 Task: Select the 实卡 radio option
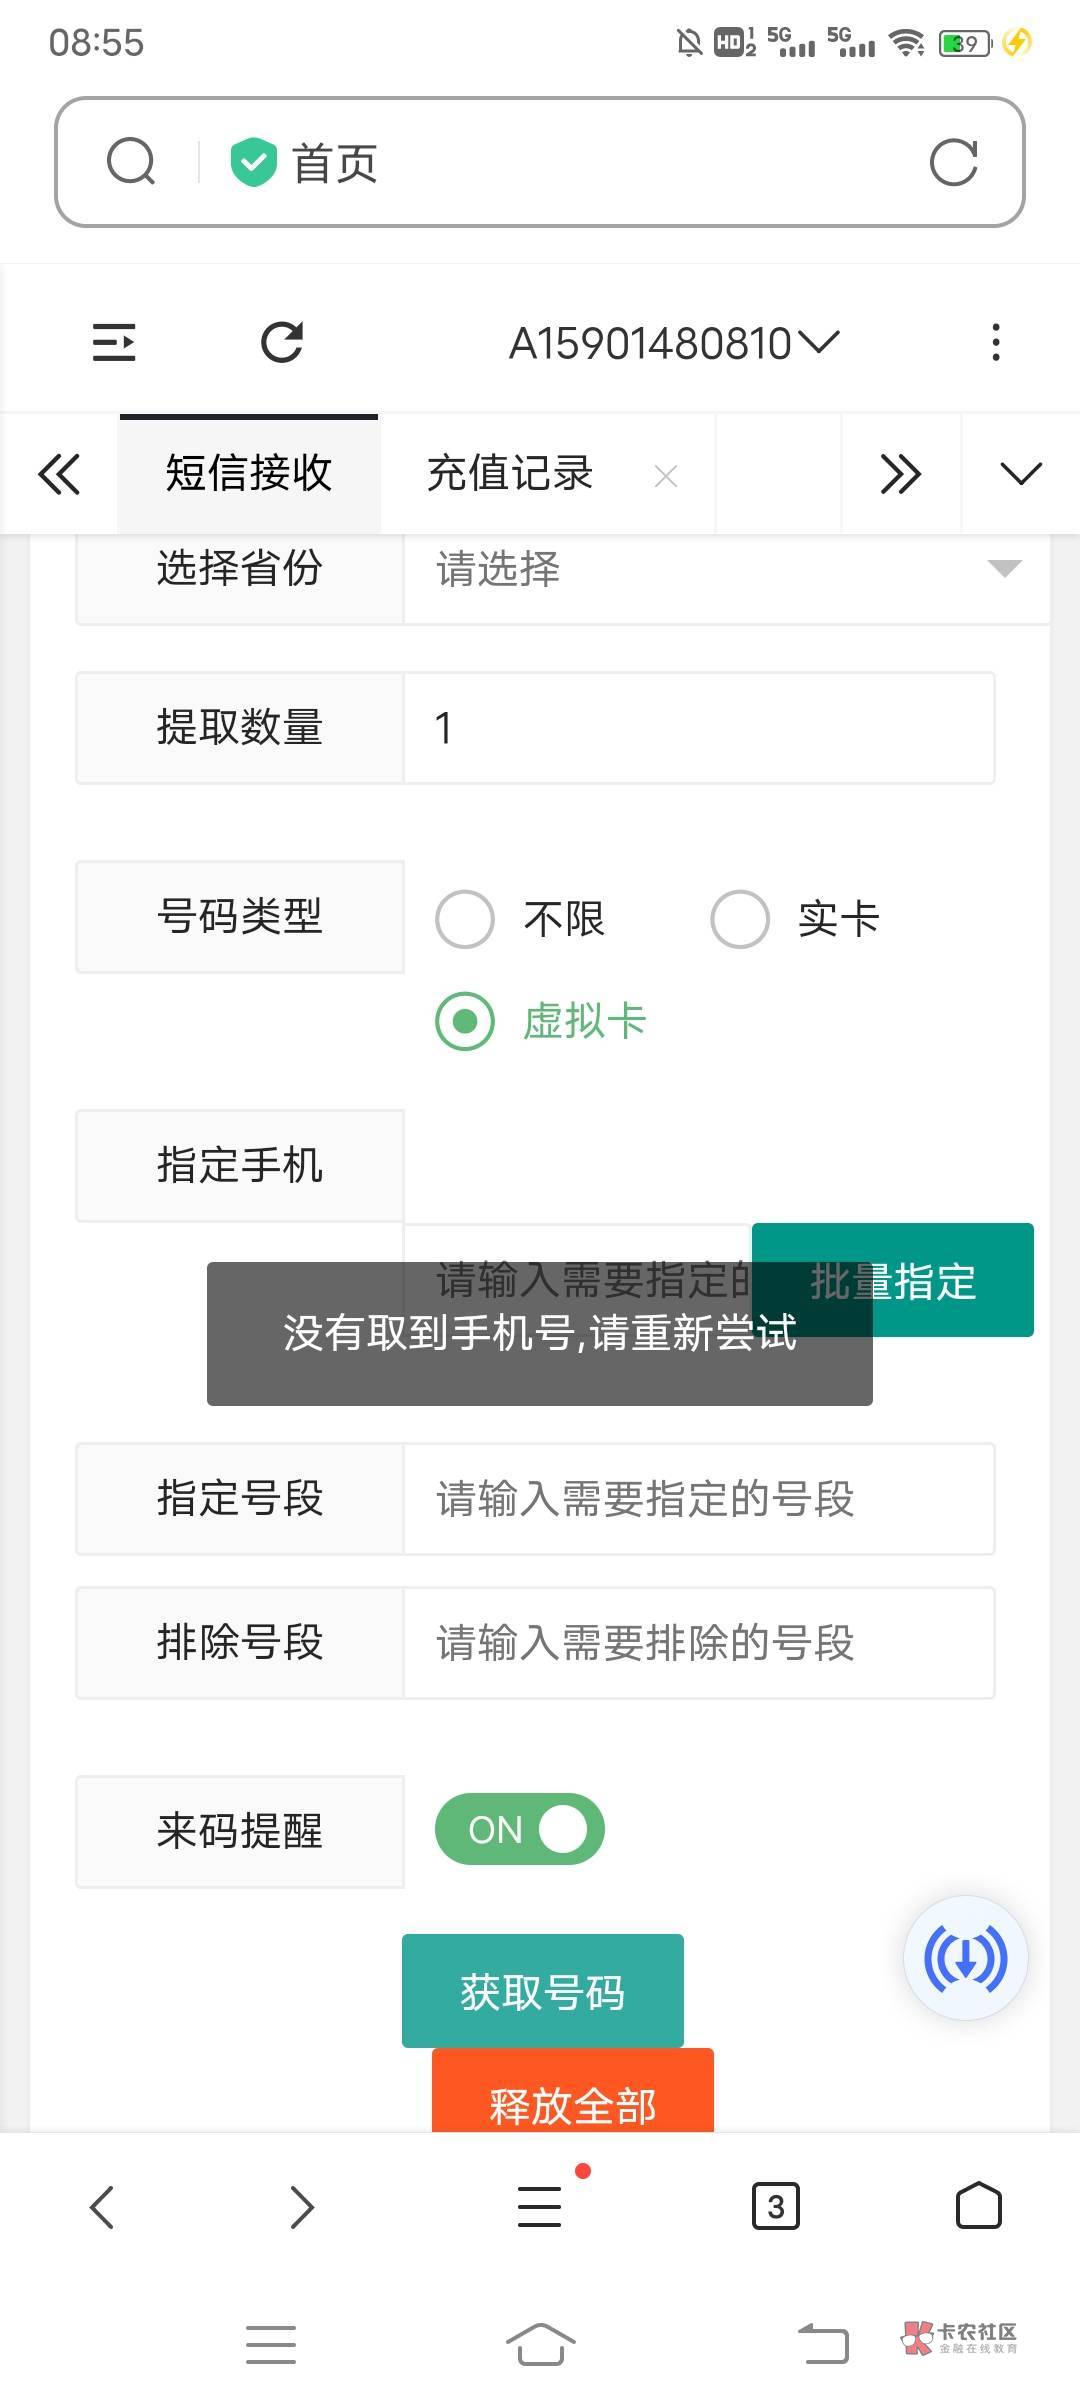740,919
